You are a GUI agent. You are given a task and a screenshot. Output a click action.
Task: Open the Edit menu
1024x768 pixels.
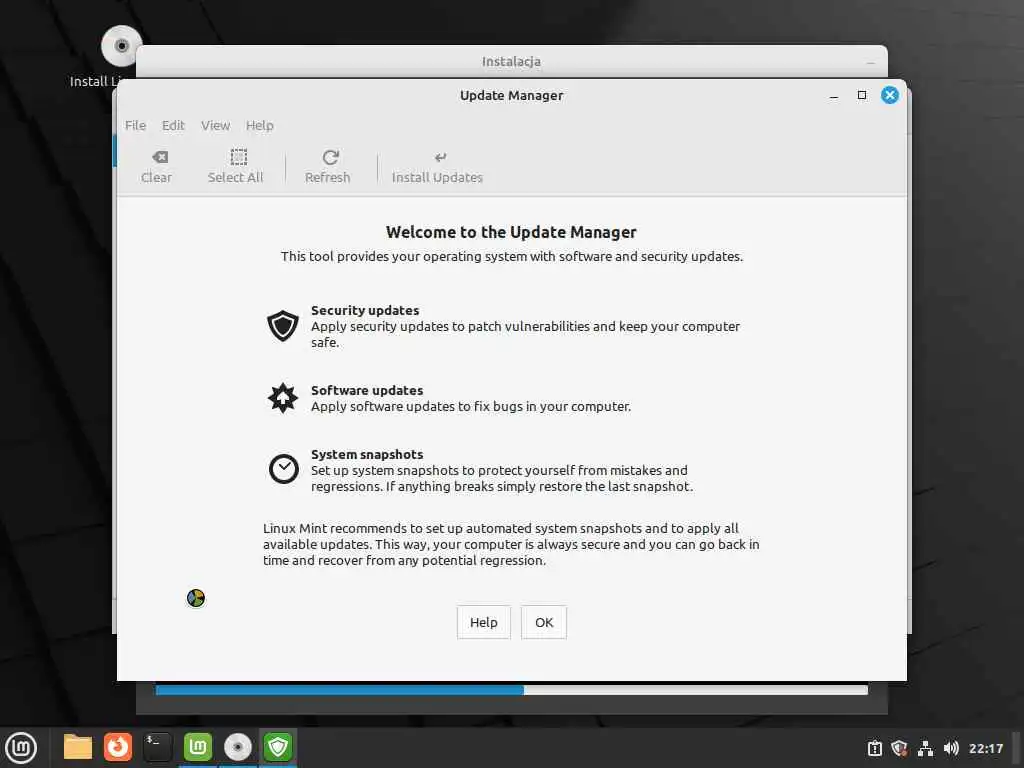(173, 125)
